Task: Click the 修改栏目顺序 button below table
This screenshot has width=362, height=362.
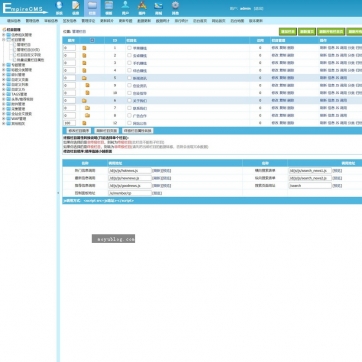Action: 79,131
